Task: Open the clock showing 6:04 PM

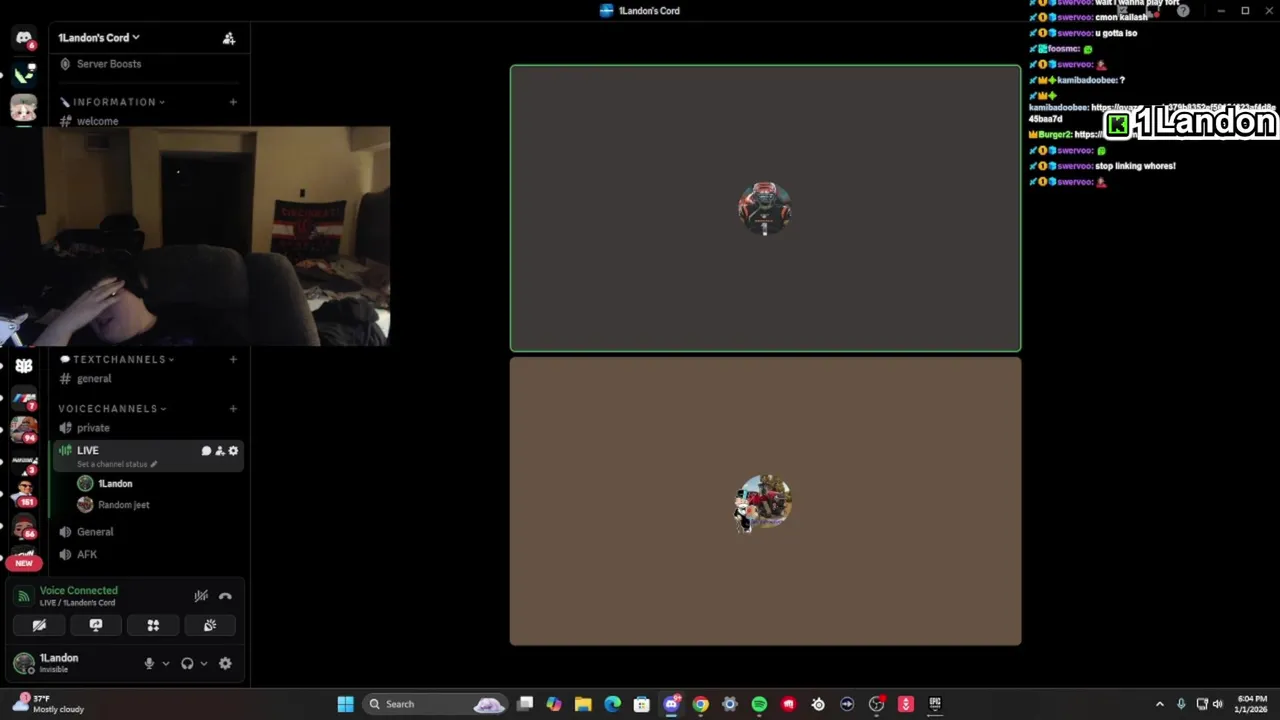Action: tap(1252, 704)
